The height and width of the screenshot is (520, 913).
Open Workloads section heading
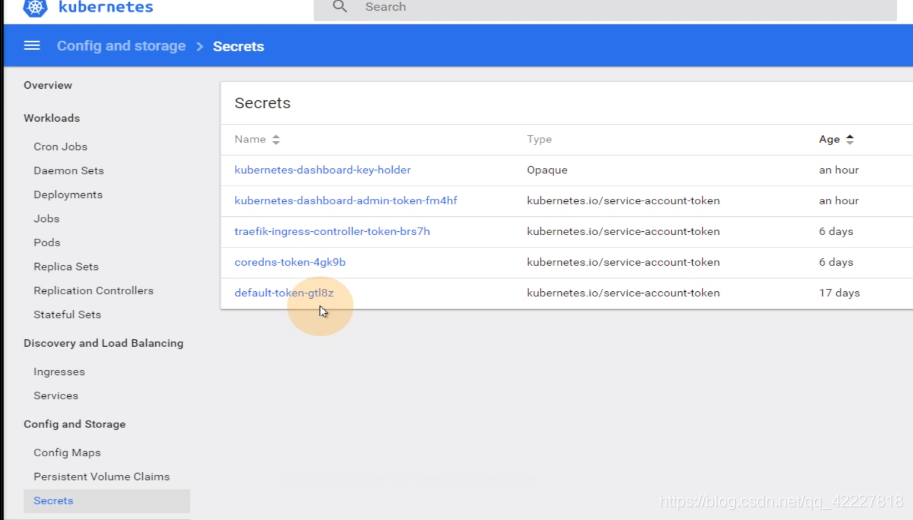(x=52, y=118)
